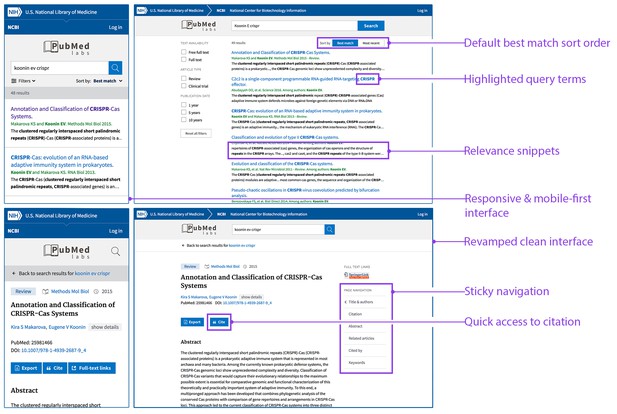Check the Review article type filter

point(184,78)
